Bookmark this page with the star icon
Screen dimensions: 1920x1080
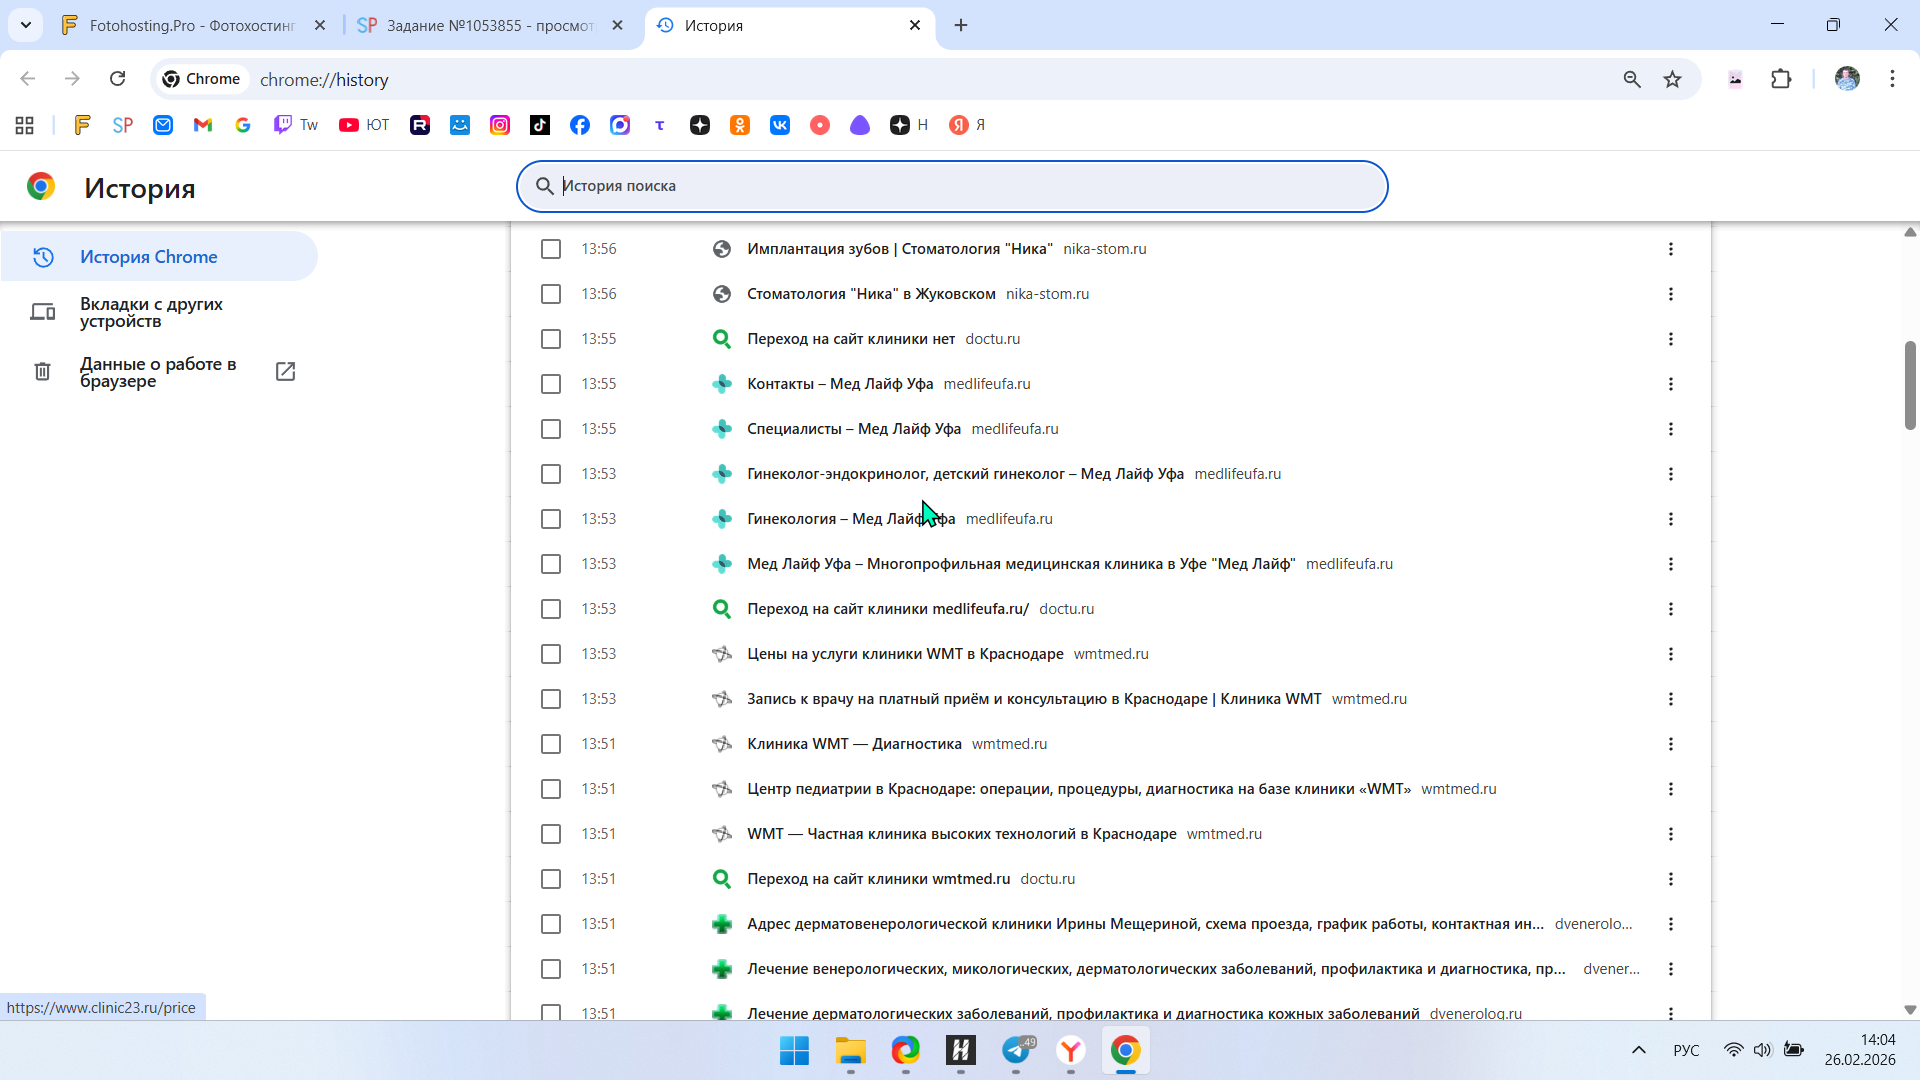pyautogui.click(x=1672, y=79)
